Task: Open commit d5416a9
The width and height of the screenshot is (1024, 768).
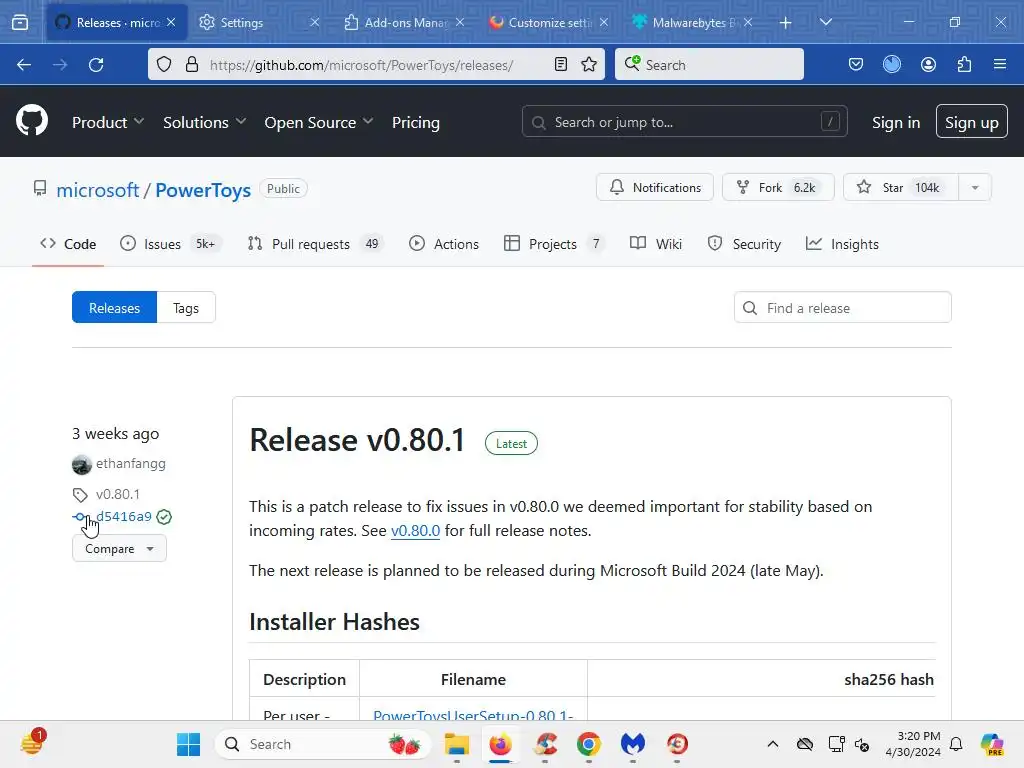Action: click(x=123, y=517)
